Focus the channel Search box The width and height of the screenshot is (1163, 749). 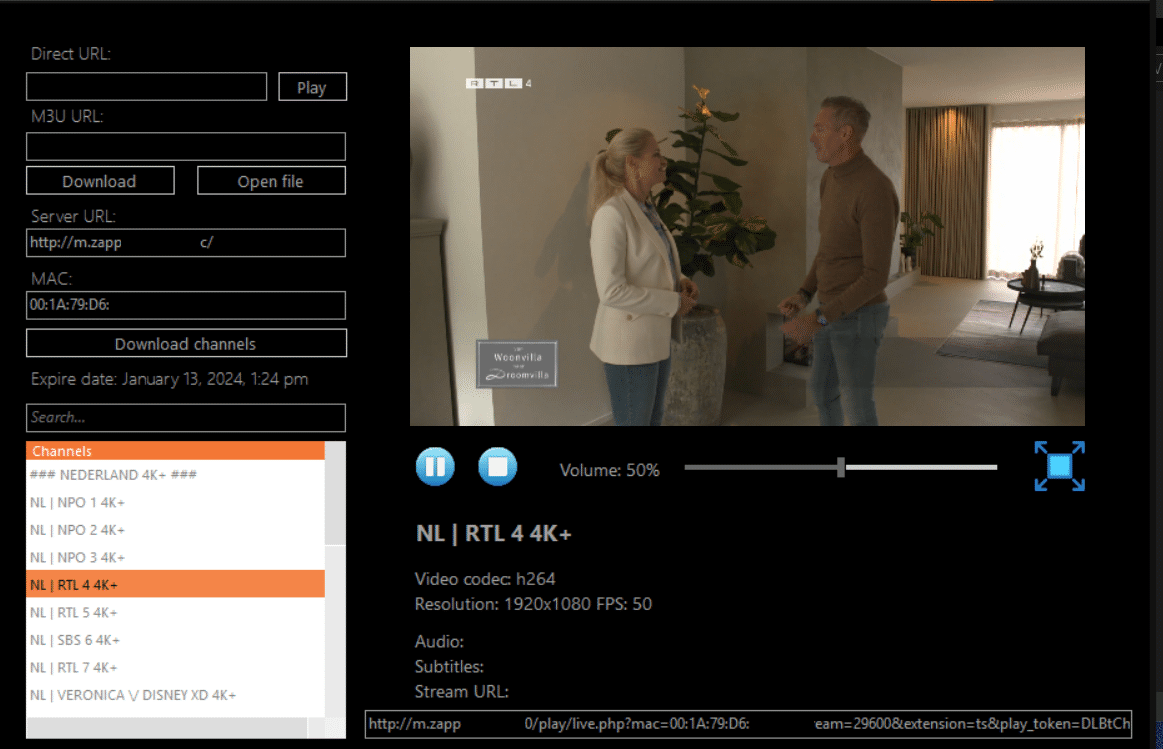tap(185, 418)
